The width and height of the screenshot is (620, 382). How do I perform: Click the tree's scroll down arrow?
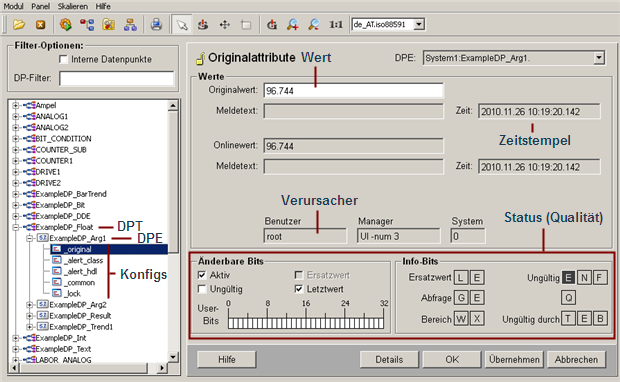click(173, 357)
